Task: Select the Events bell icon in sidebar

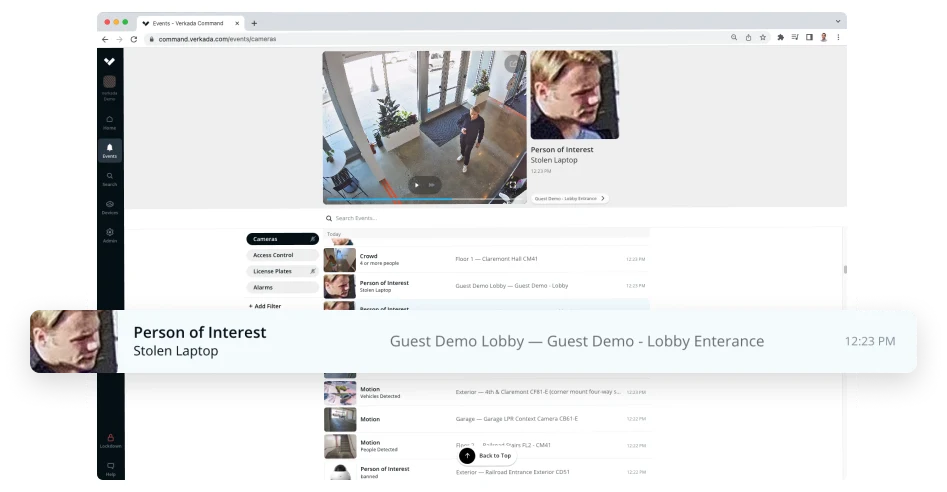Action: [109, 150]
